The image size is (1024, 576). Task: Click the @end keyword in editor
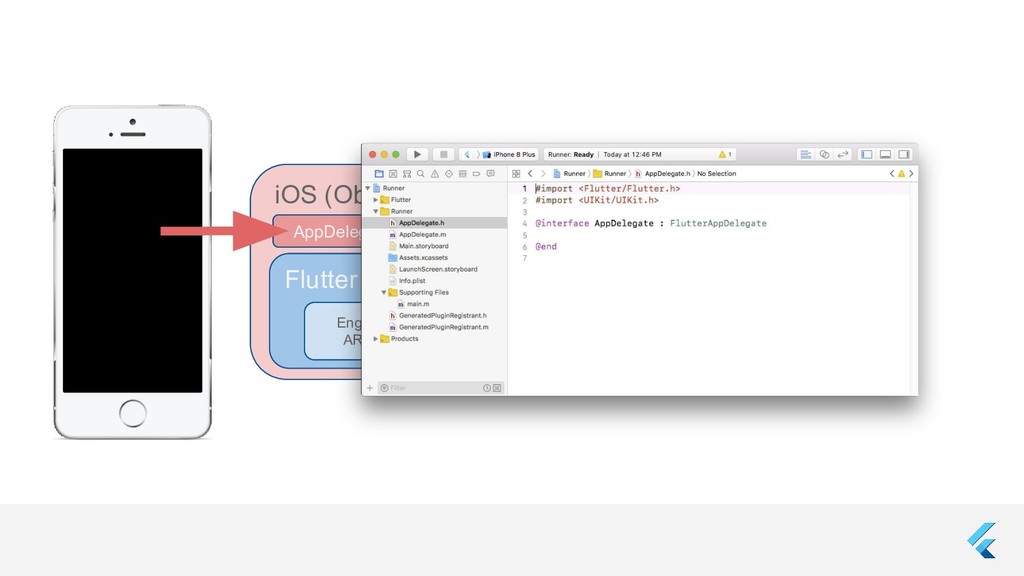click(x=546, y=247)
